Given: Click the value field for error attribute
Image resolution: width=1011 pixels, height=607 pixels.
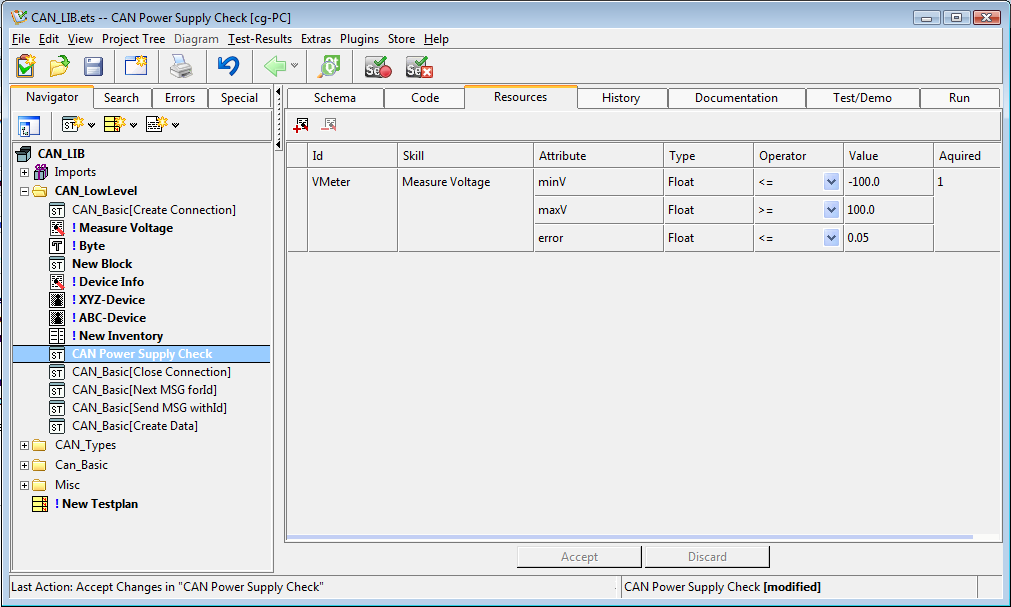Looking at the screenshot, I should click(x=887, y=238).
